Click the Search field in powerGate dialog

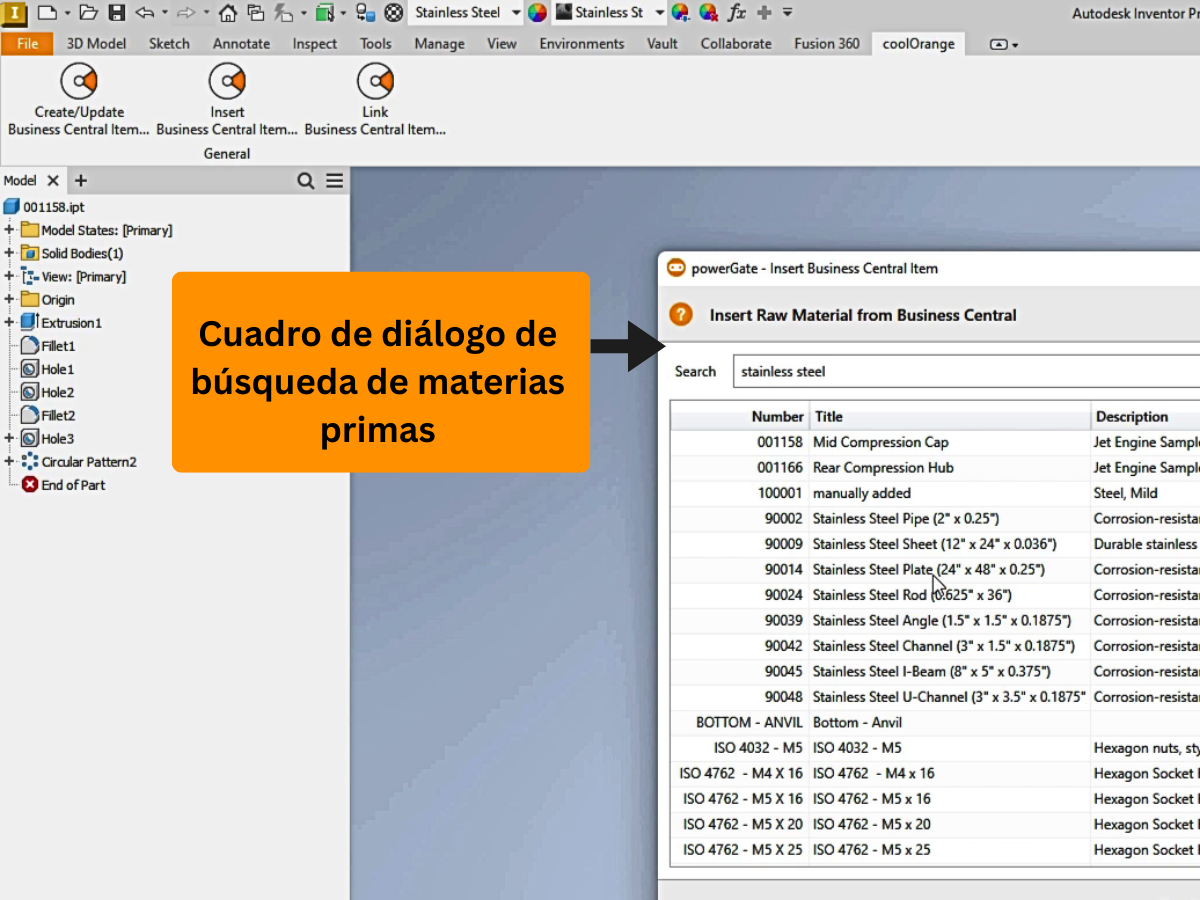pyautogui.click(x=966, y=371)
